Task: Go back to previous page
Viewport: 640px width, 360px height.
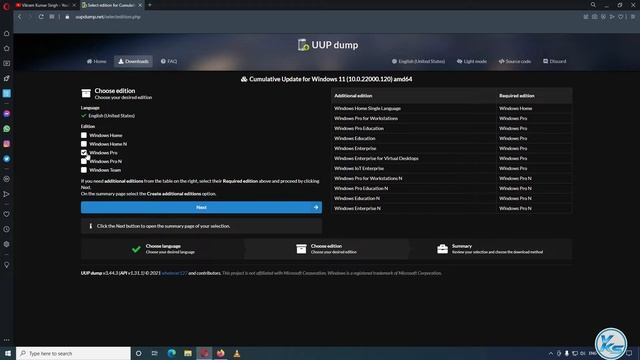Action: 19,17
